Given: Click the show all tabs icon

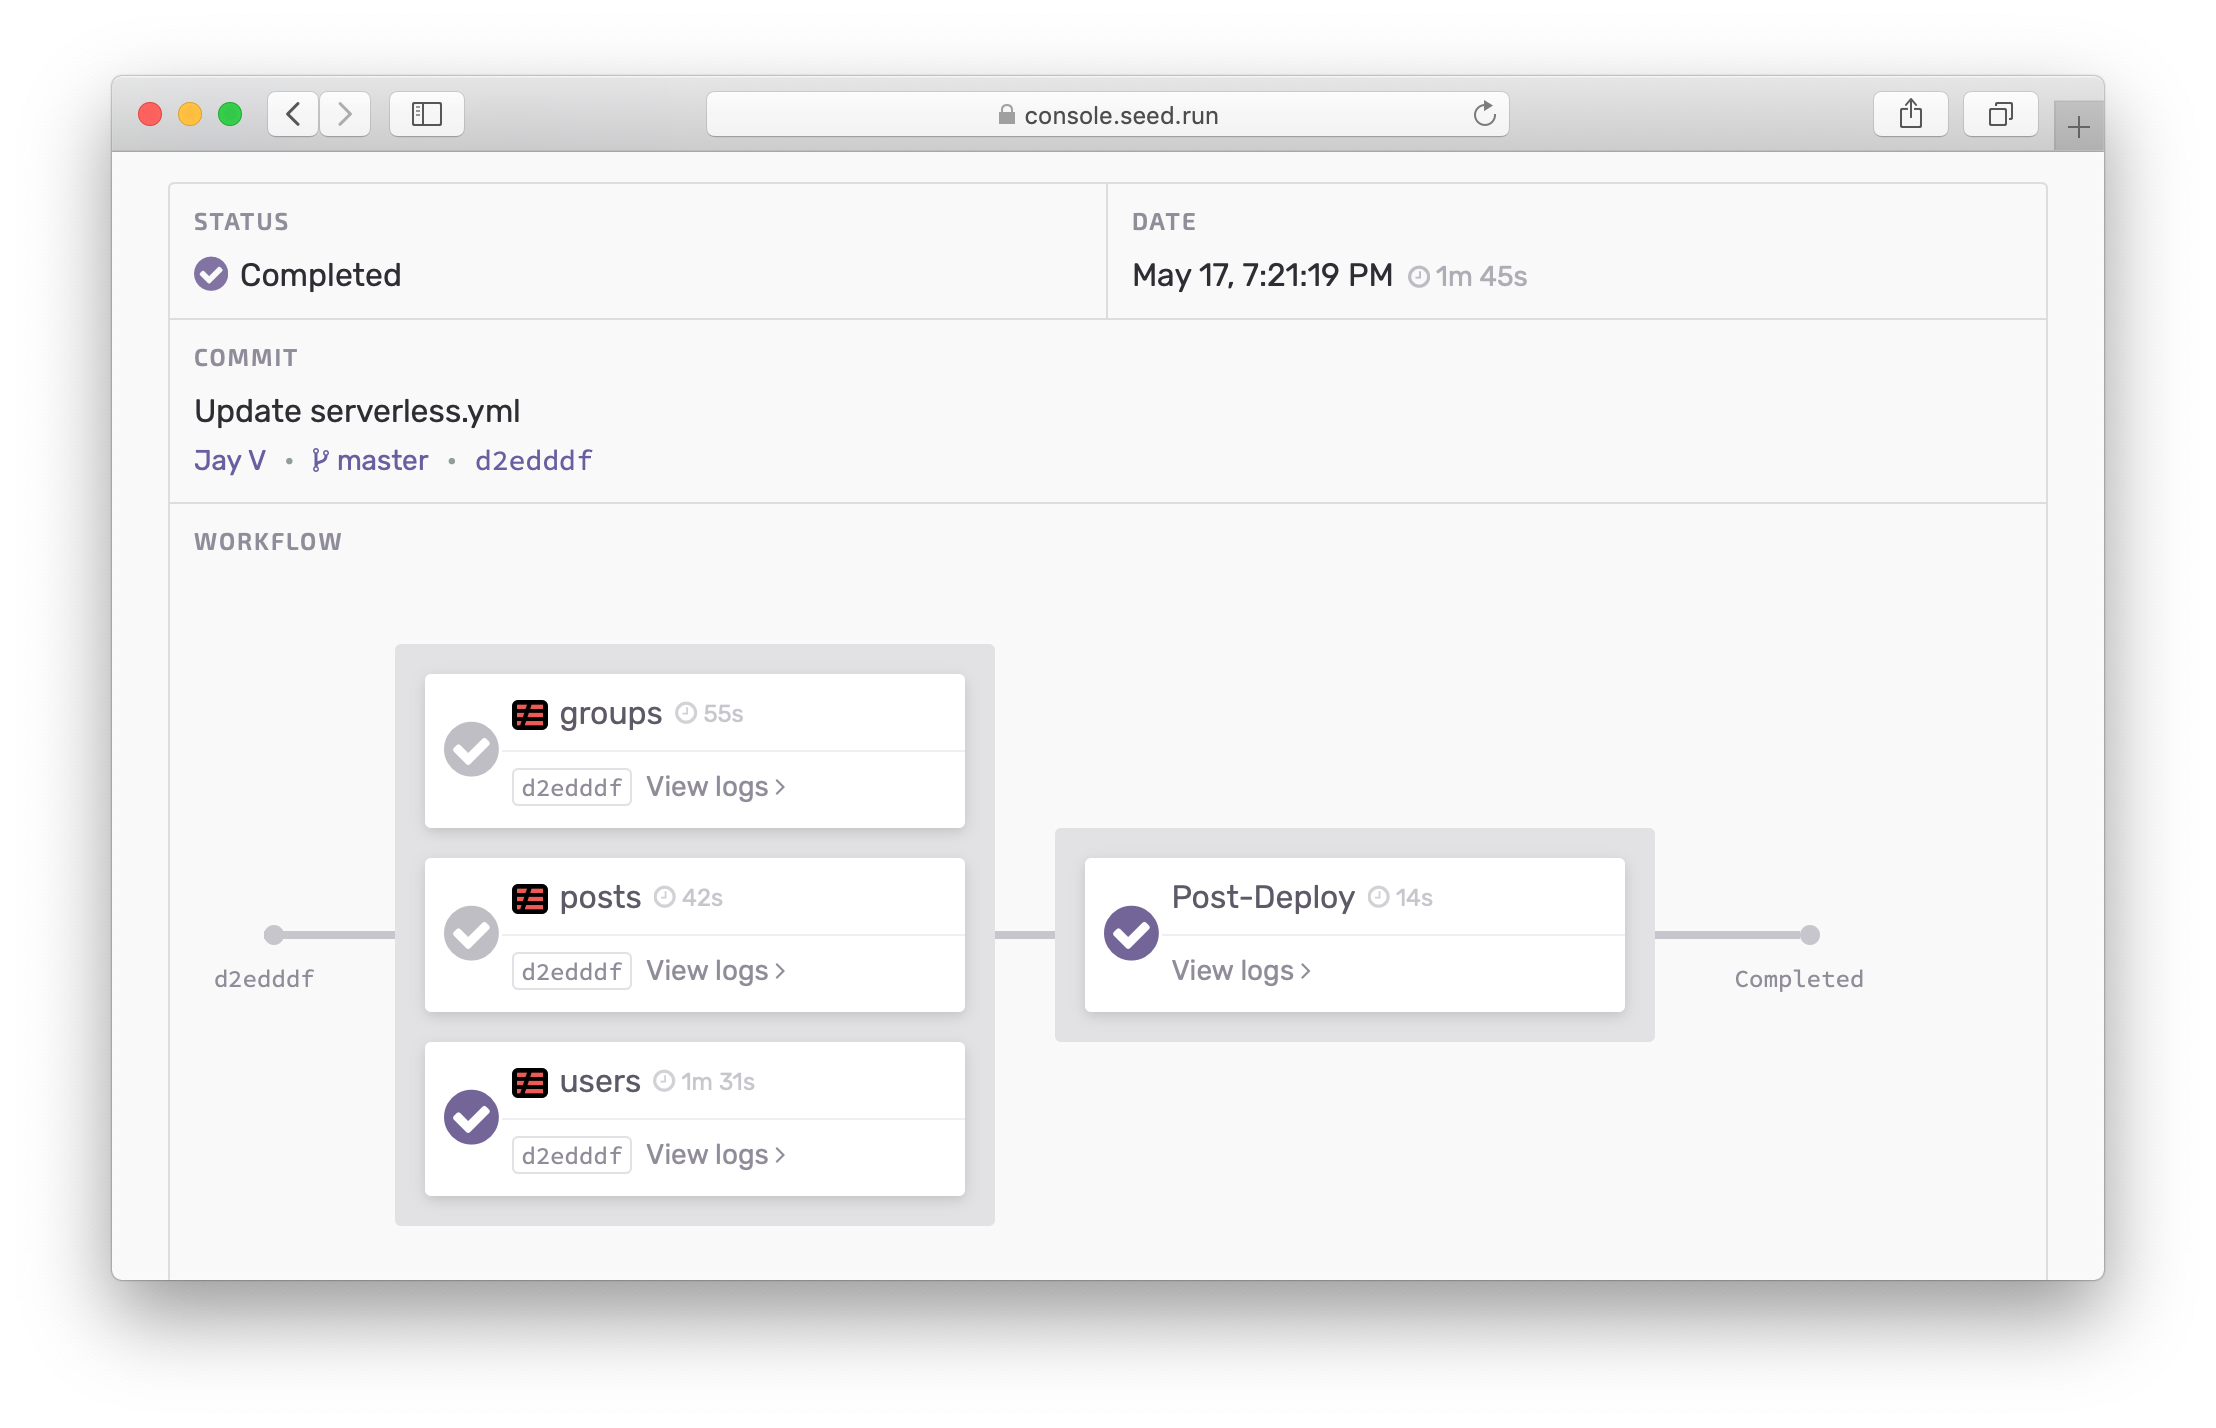Looking at the screenshot, I should coord(2000,114).
